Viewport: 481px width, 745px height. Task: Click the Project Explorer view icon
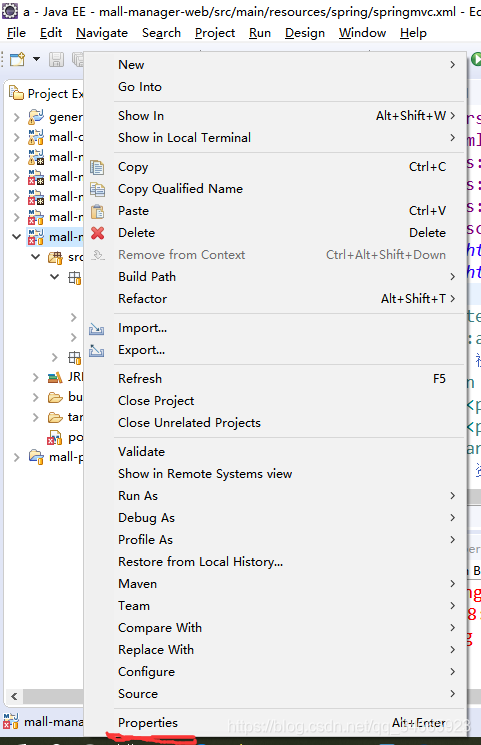(x=17, y=93)
